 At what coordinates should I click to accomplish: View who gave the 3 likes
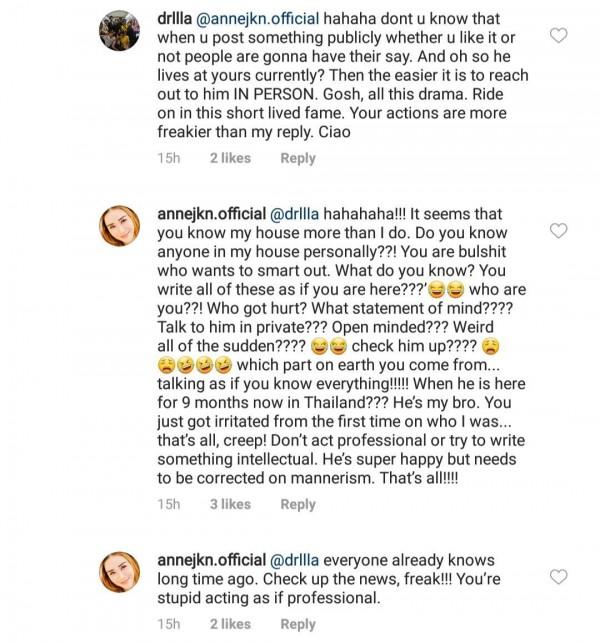230,505
